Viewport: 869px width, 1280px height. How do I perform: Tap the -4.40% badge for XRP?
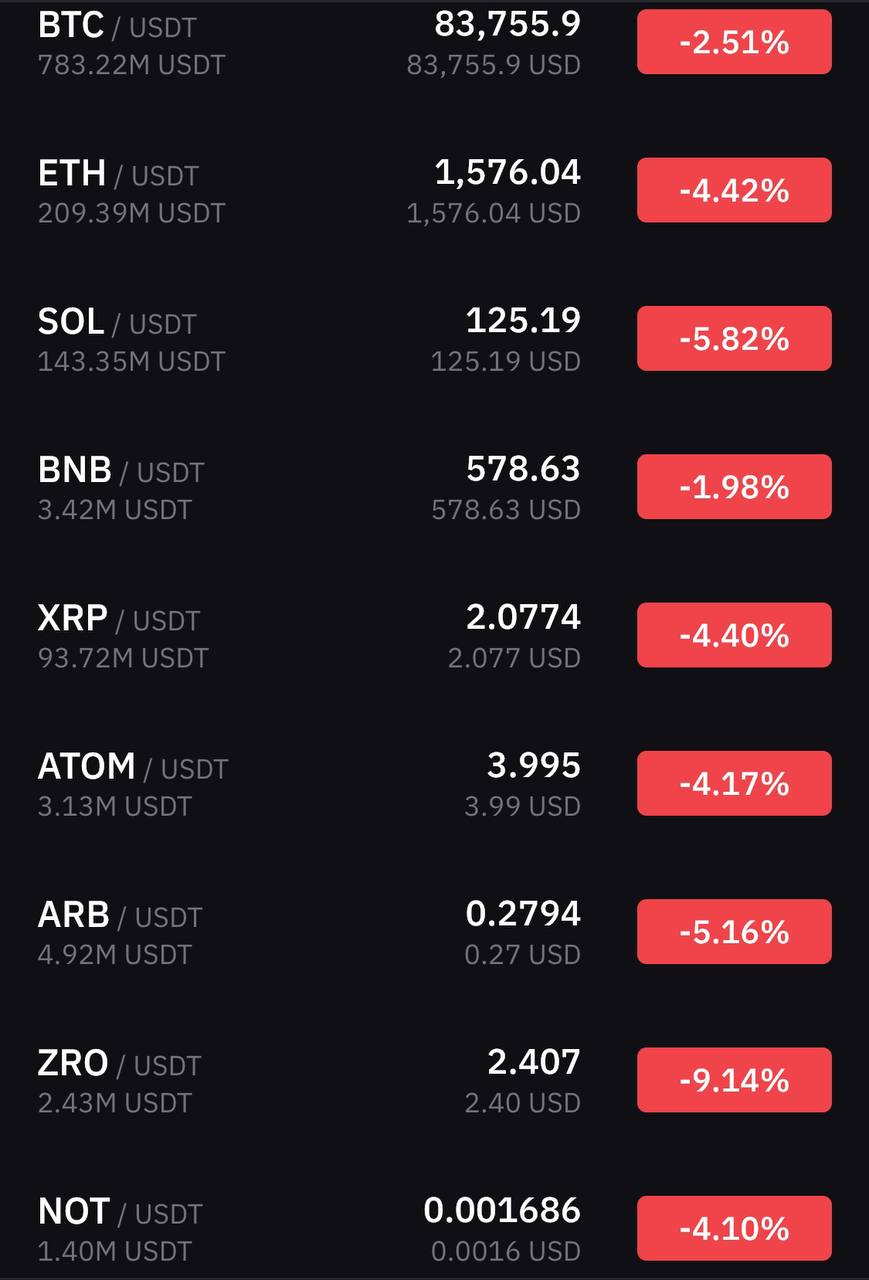(x=734, y=635)
